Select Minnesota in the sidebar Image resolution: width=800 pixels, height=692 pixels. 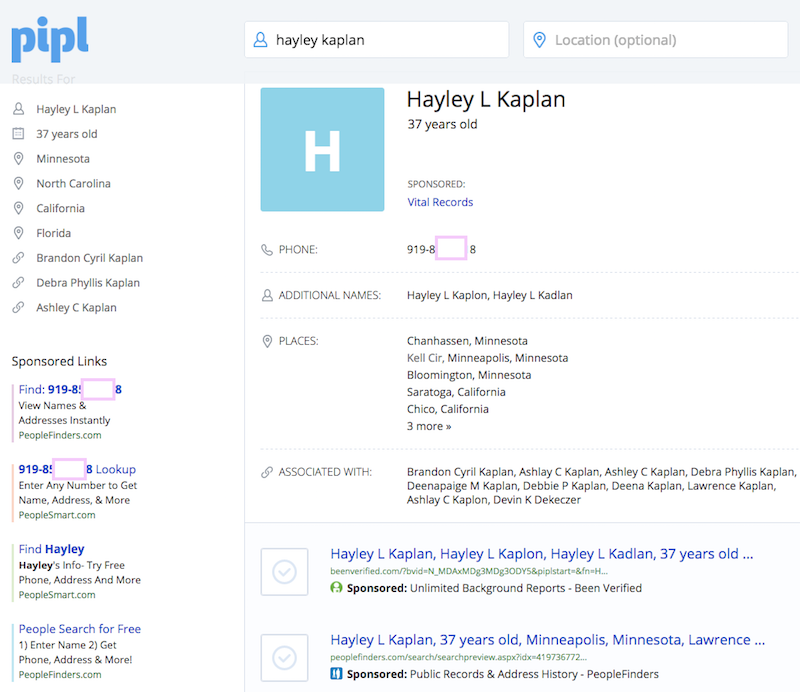point(63,159)
